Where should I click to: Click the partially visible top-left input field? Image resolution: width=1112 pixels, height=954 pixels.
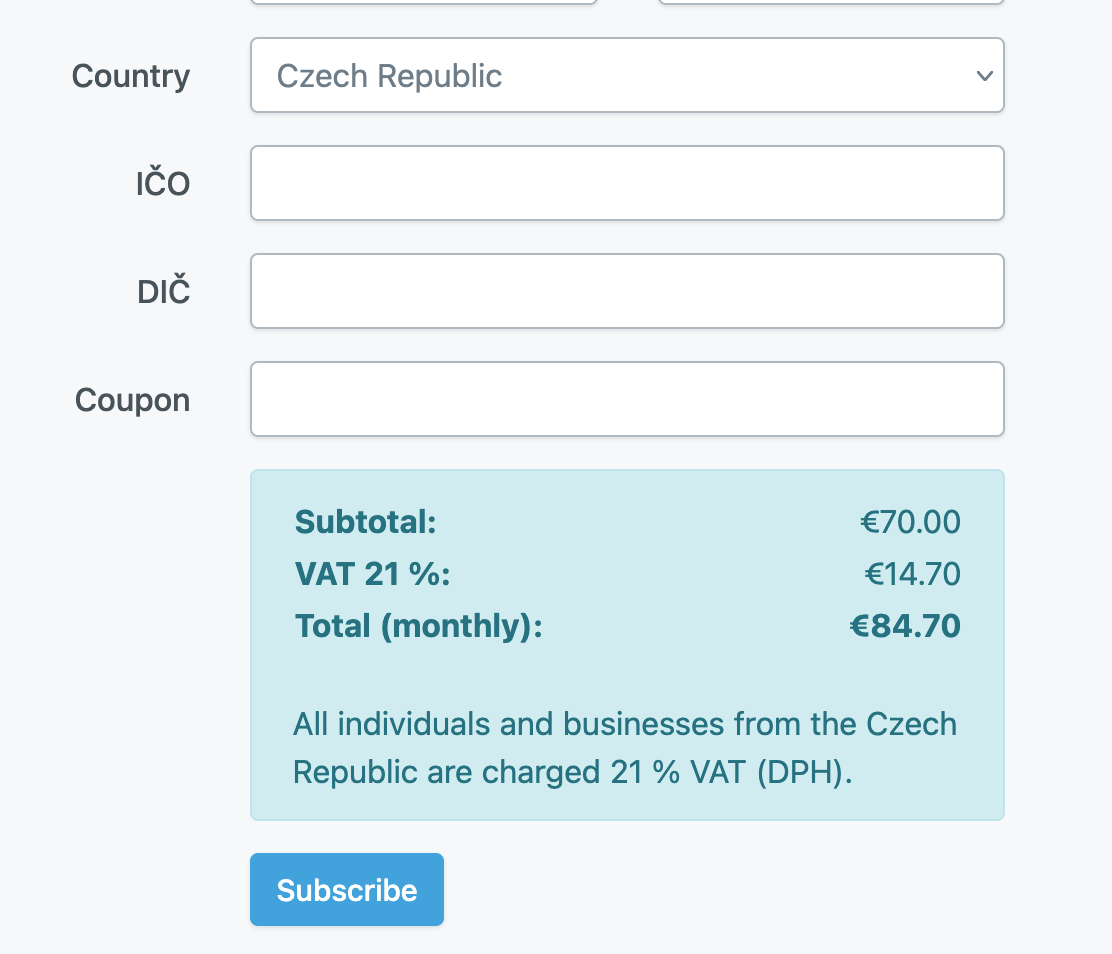click(423, 2)
